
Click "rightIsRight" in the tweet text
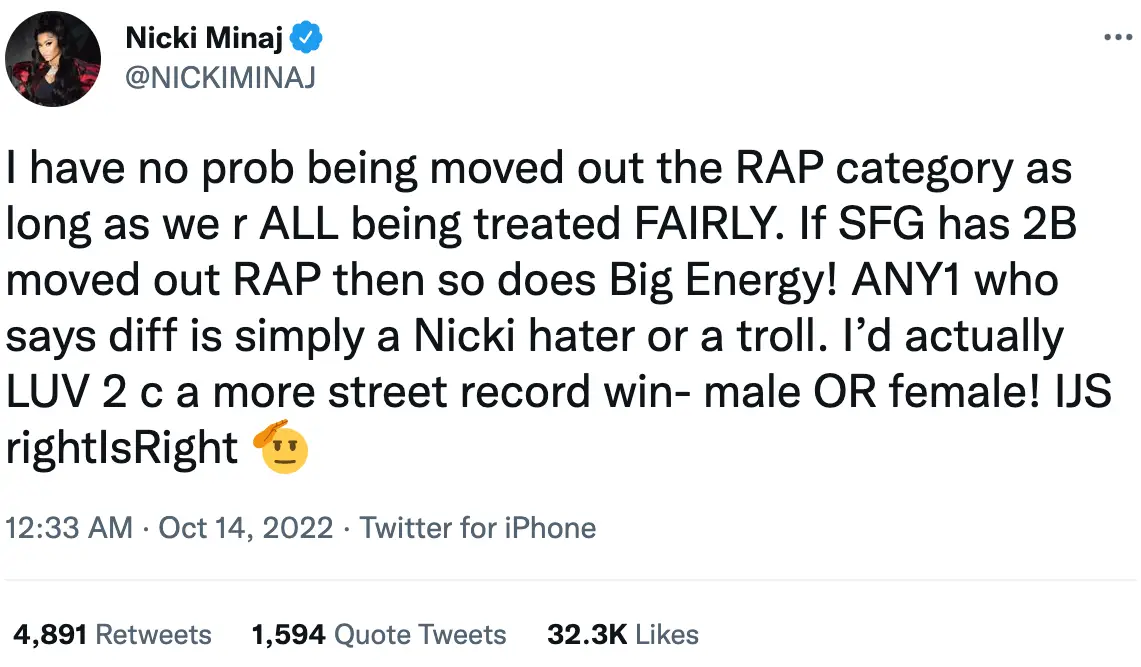click(122, 449)
